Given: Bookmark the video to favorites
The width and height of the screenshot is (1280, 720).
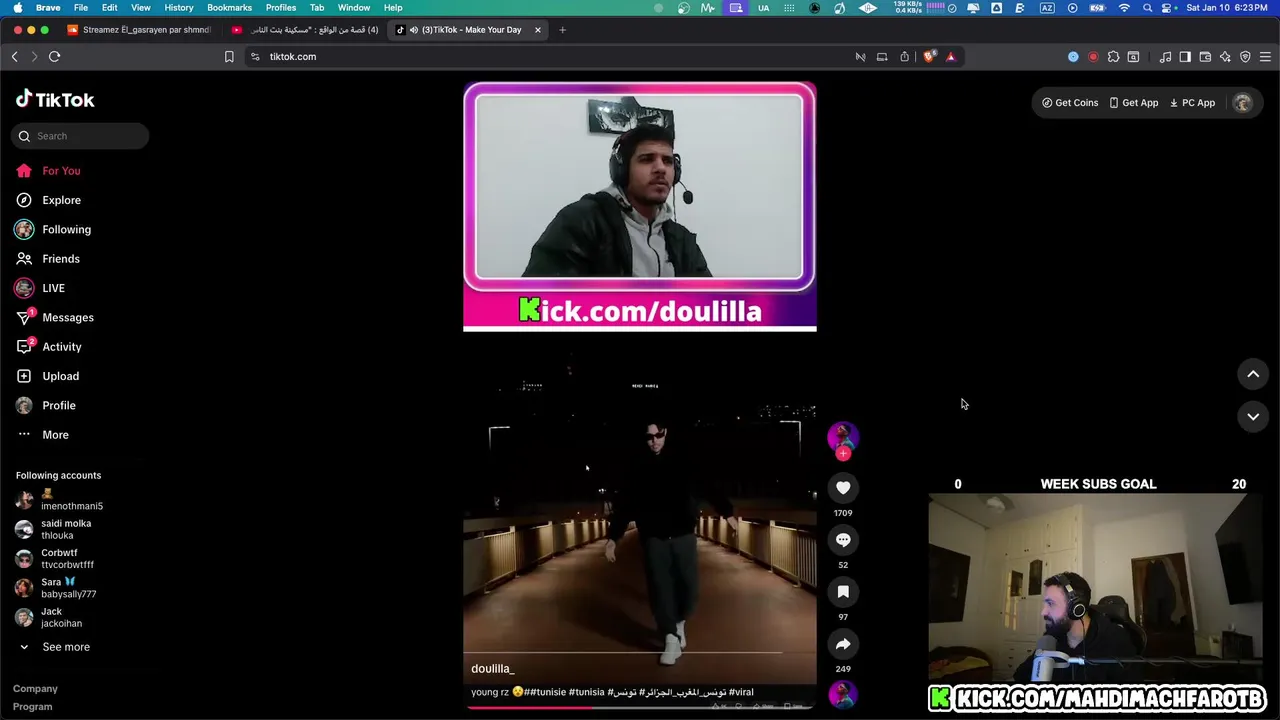Looking at the screenshot, I should [x=843, y=592].
